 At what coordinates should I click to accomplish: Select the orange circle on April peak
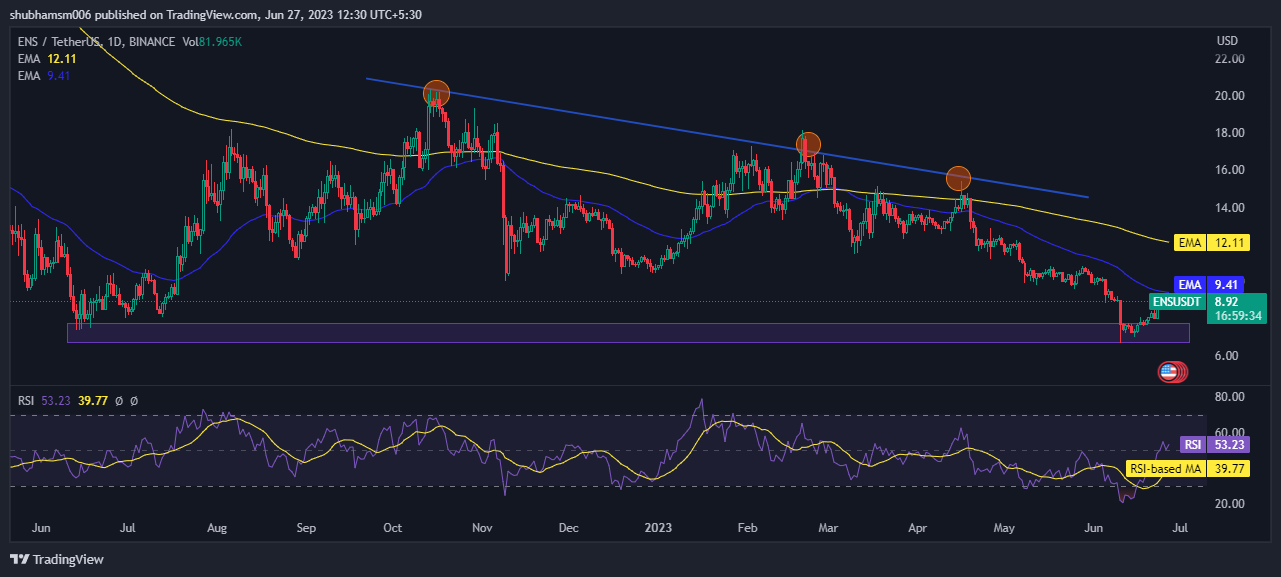coord(958,178)
